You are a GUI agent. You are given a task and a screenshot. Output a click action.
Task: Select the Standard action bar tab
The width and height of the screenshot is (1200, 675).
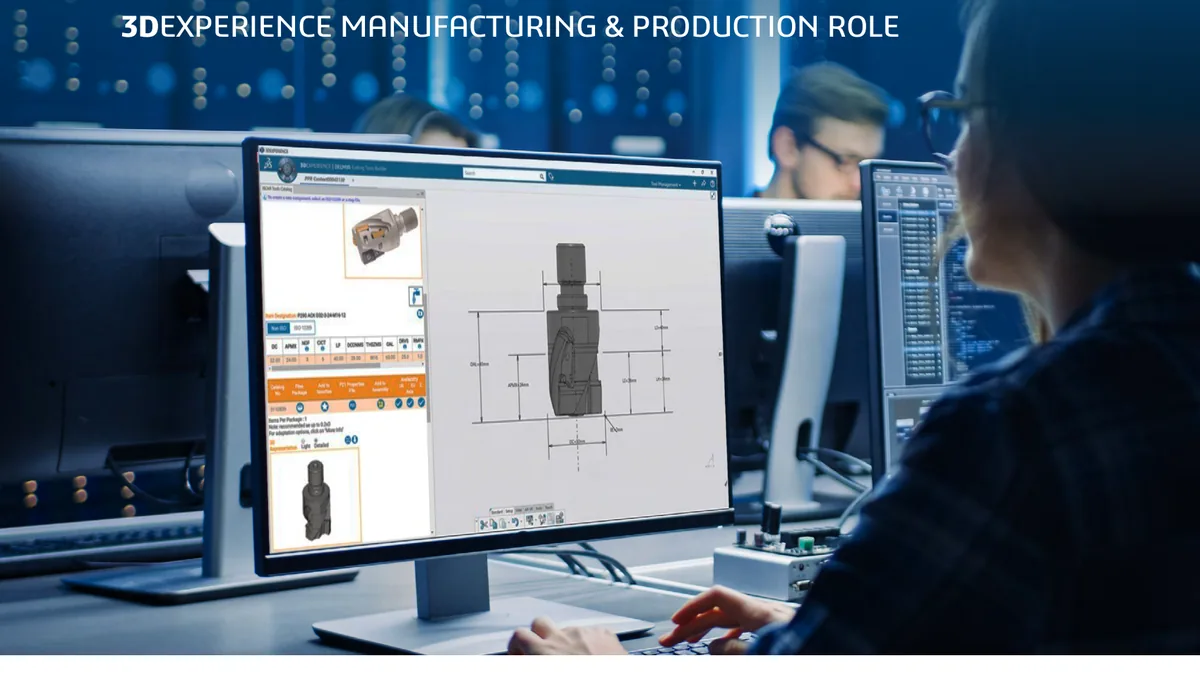497,512
